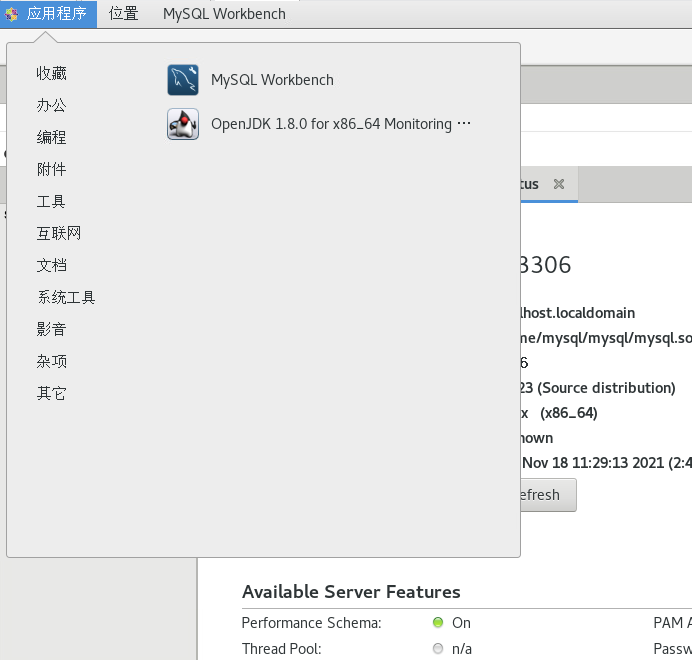Select the 系统工具 (System Tools) category
Image resolution: width=692 pixels, height=660 pixels.
66,297
